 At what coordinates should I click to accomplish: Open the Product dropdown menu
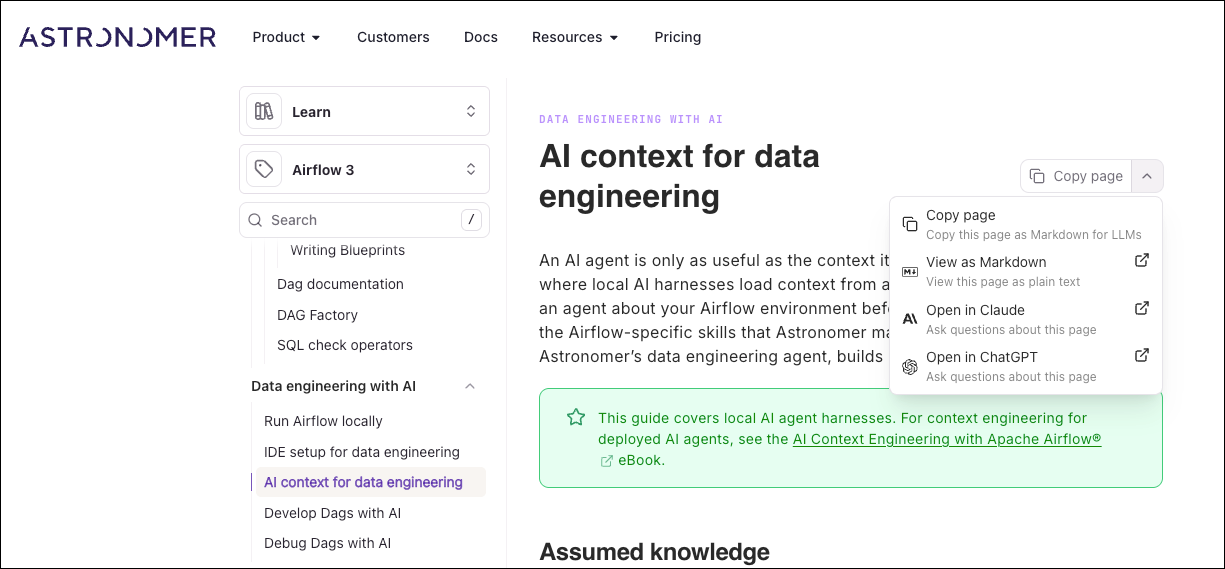tap(286, 37)
